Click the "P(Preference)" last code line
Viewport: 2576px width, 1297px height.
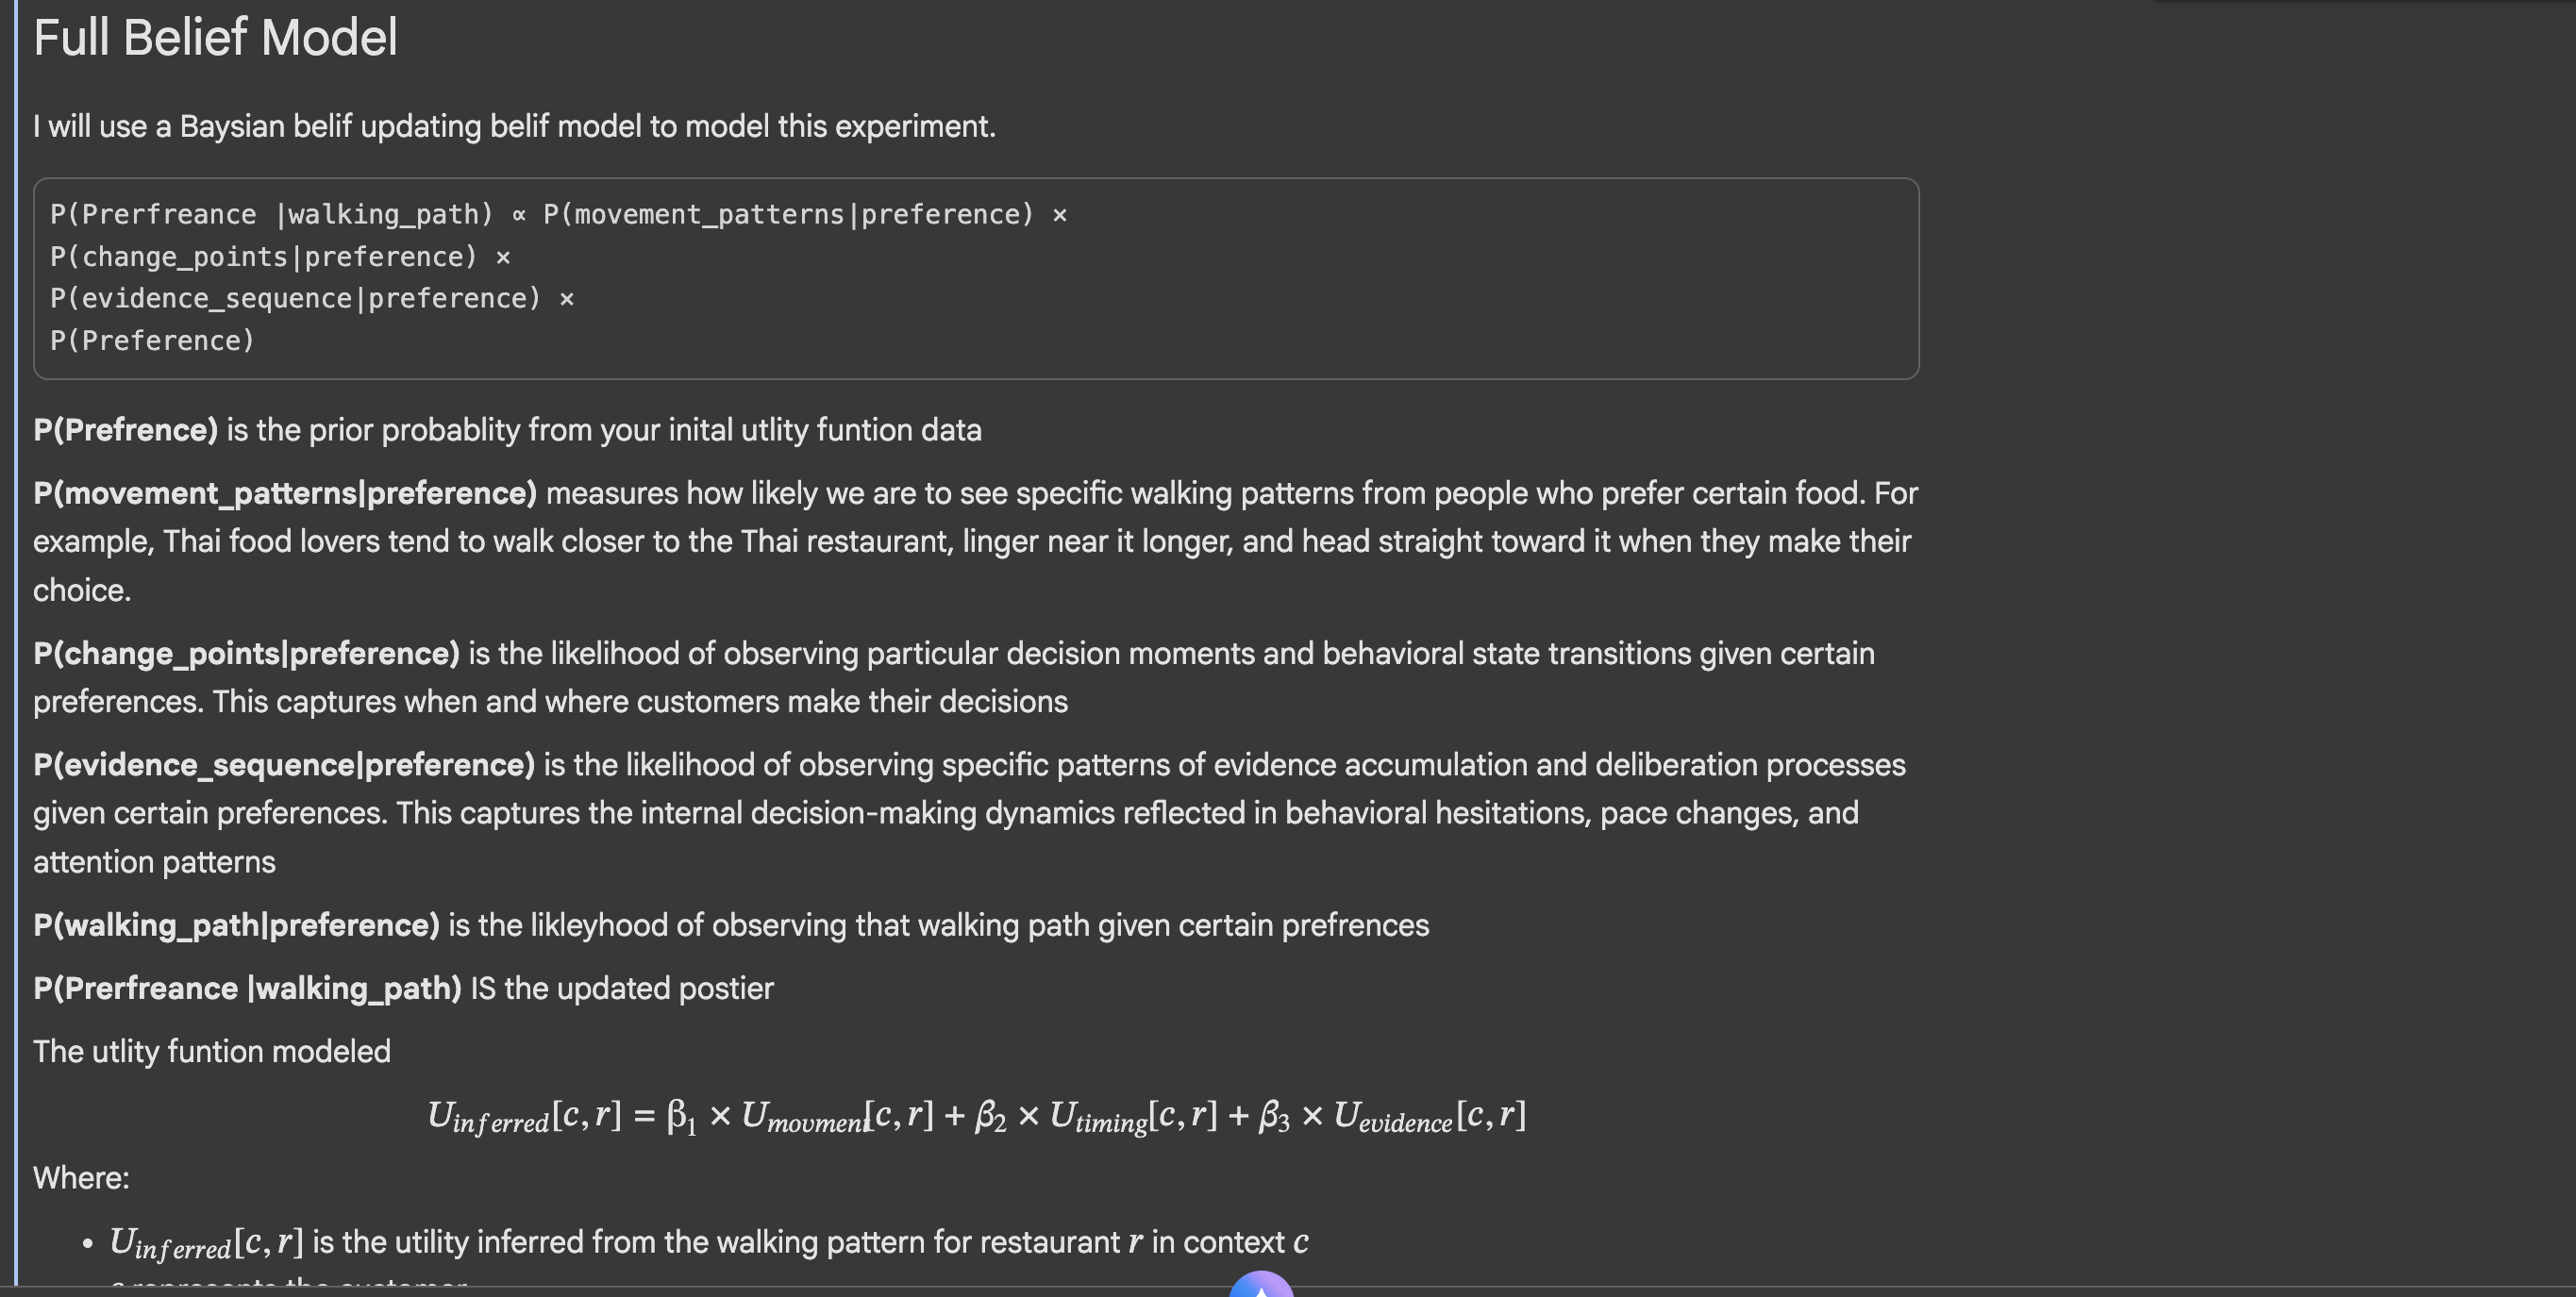point(153,341)
